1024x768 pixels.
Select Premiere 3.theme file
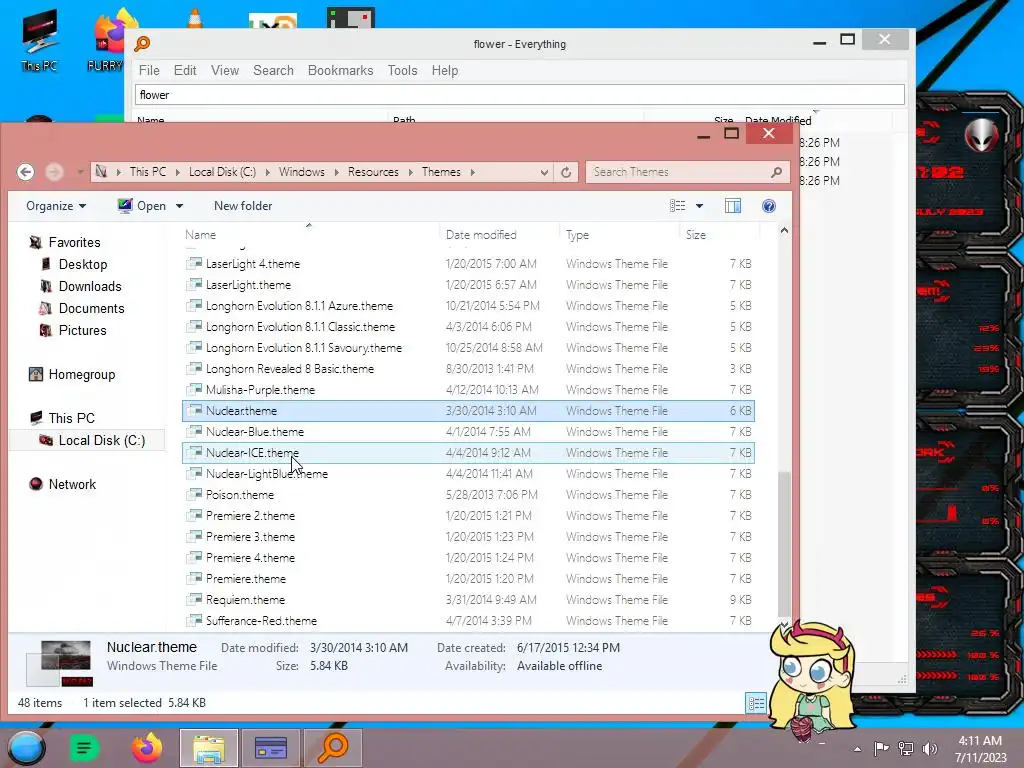[x=468, y=537]
